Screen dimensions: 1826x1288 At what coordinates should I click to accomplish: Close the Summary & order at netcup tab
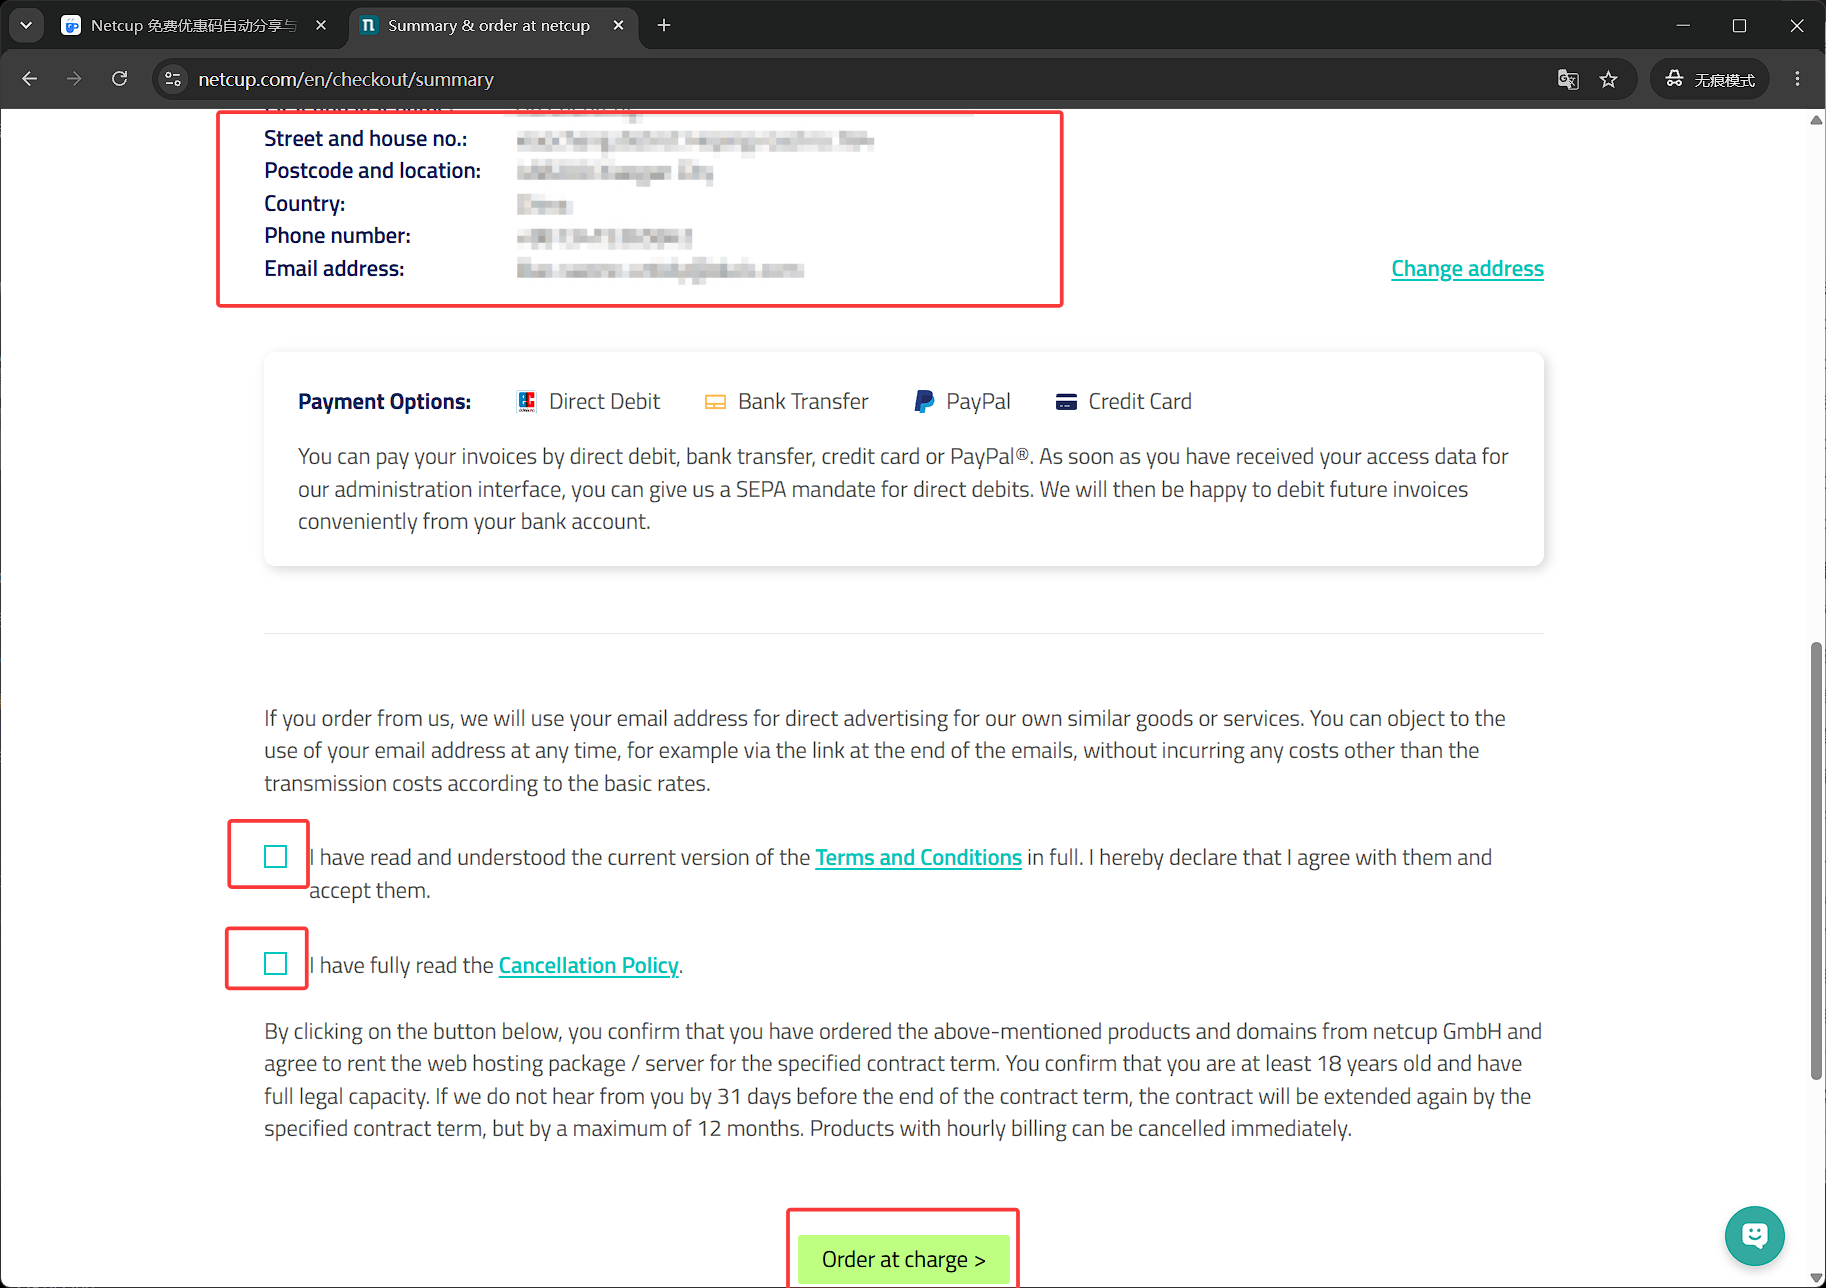click(x=618, y=25)
